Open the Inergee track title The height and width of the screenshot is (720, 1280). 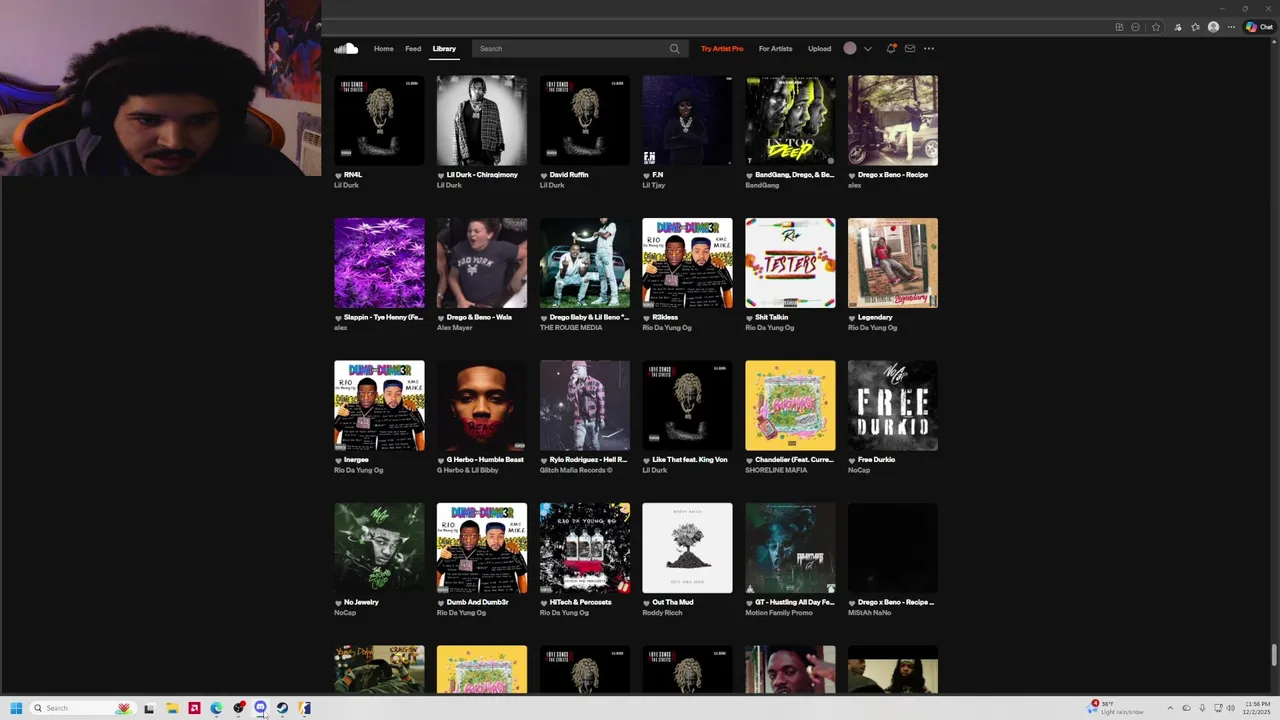click(356, 460)
